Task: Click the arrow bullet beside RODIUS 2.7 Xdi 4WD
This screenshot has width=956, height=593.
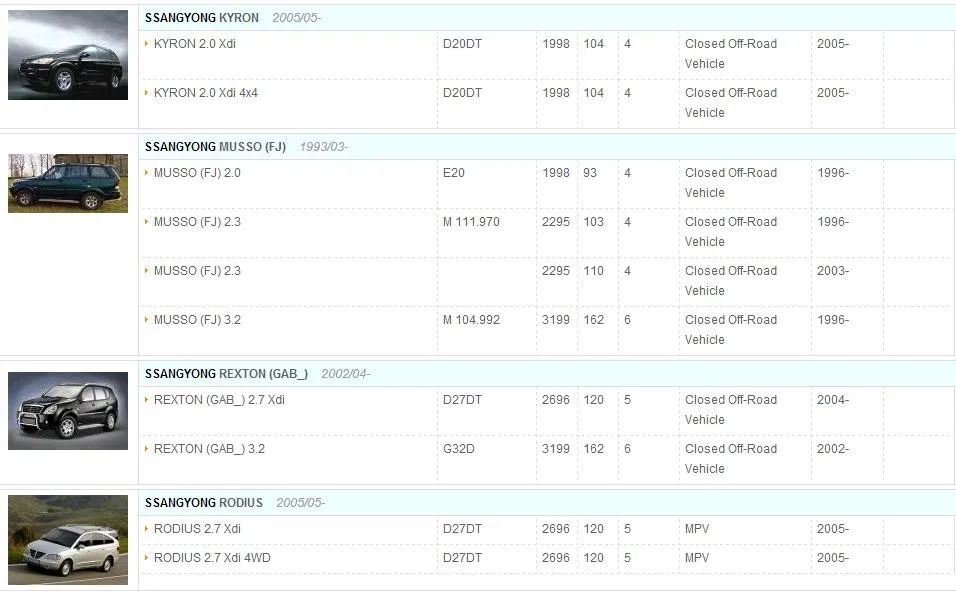Action: (x=146, y=558)
